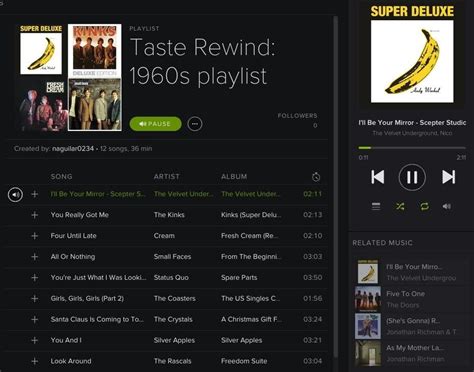Open album Freedom Suite
474x372 pixels.
pos(244,361)
